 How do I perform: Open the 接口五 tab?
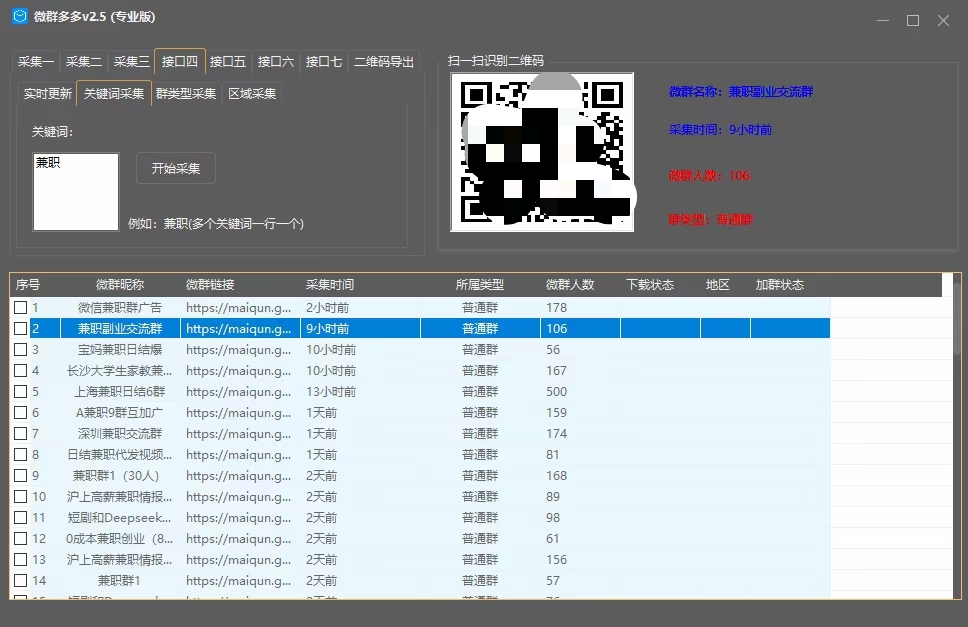coord(228,62)
